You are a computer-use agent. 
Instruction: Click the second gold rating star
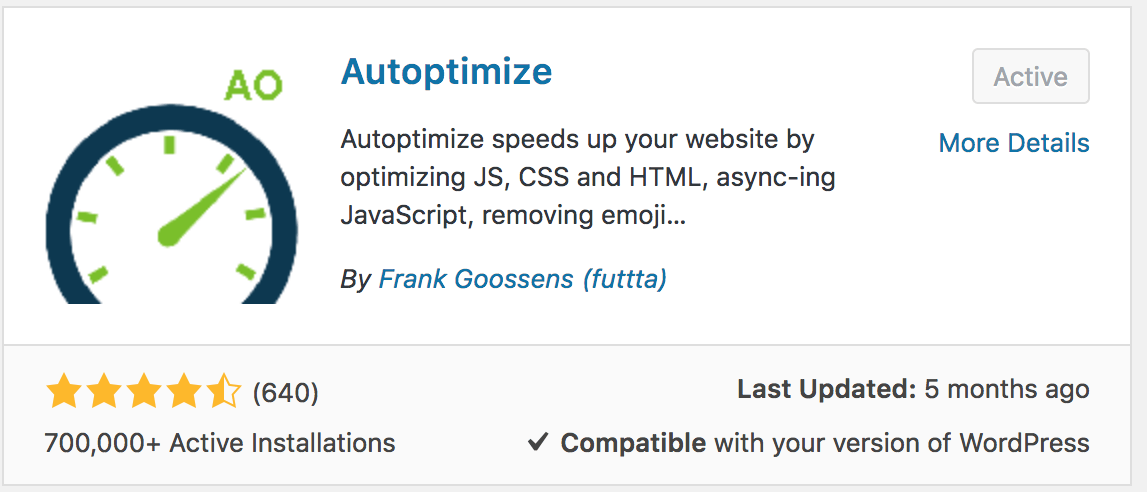click(x=104, y=391)
